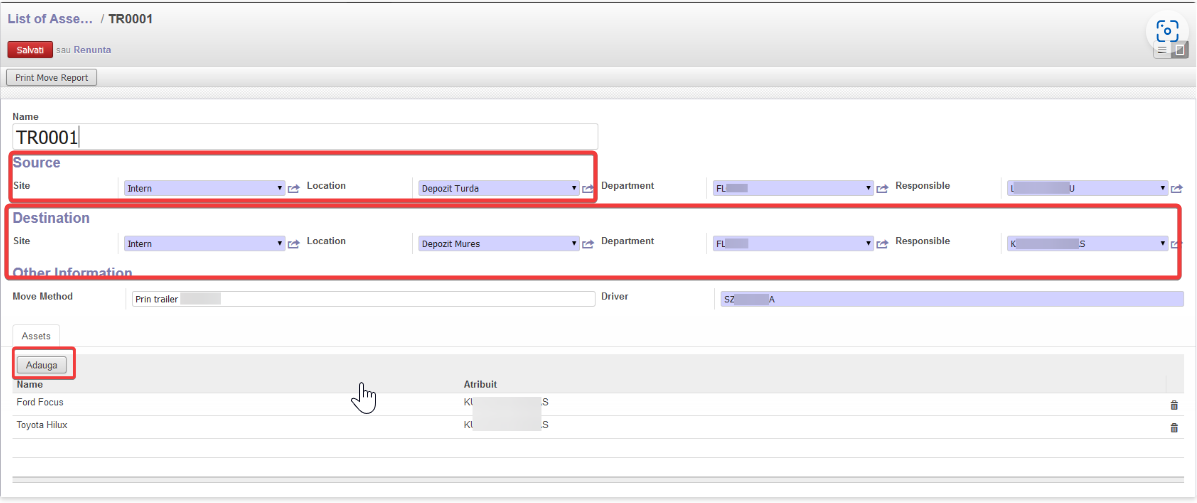Delete the Toyota Hilux asset row

pyautogui.click(x=1174, y=428)
